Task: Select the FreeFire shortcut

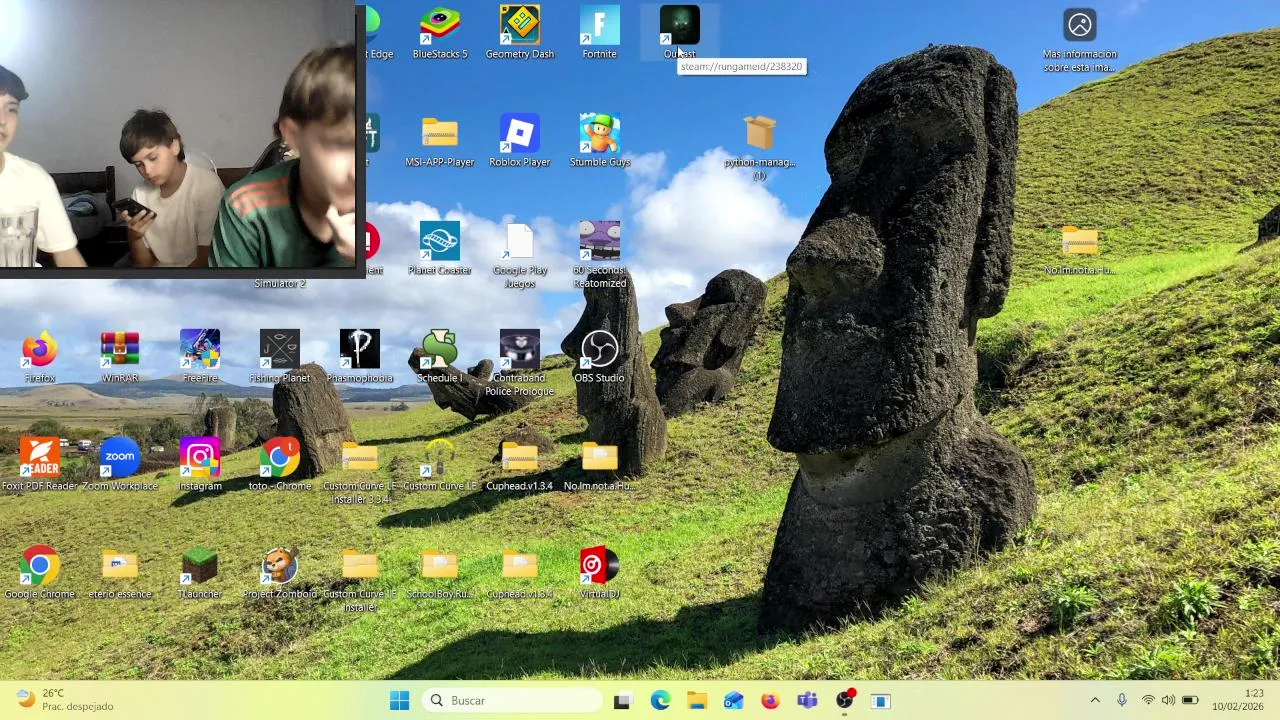Action: click(x=200, y=357)
